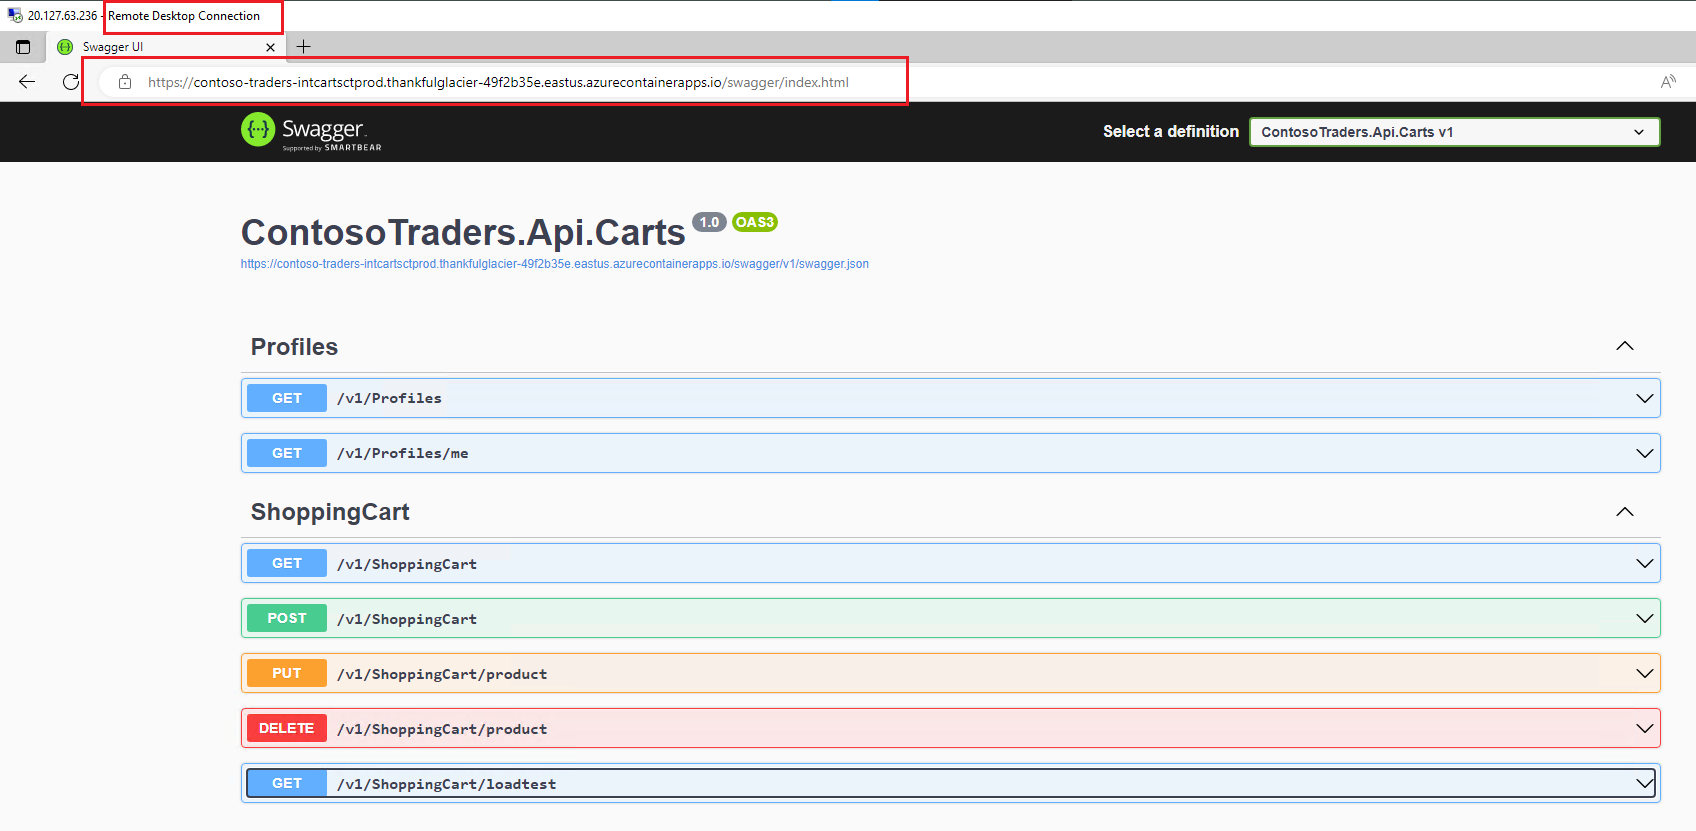Image resolution: width=1696 pixels, height=831 pixels.
Task: Click the Swagger logo
Action: click(311, 131)
